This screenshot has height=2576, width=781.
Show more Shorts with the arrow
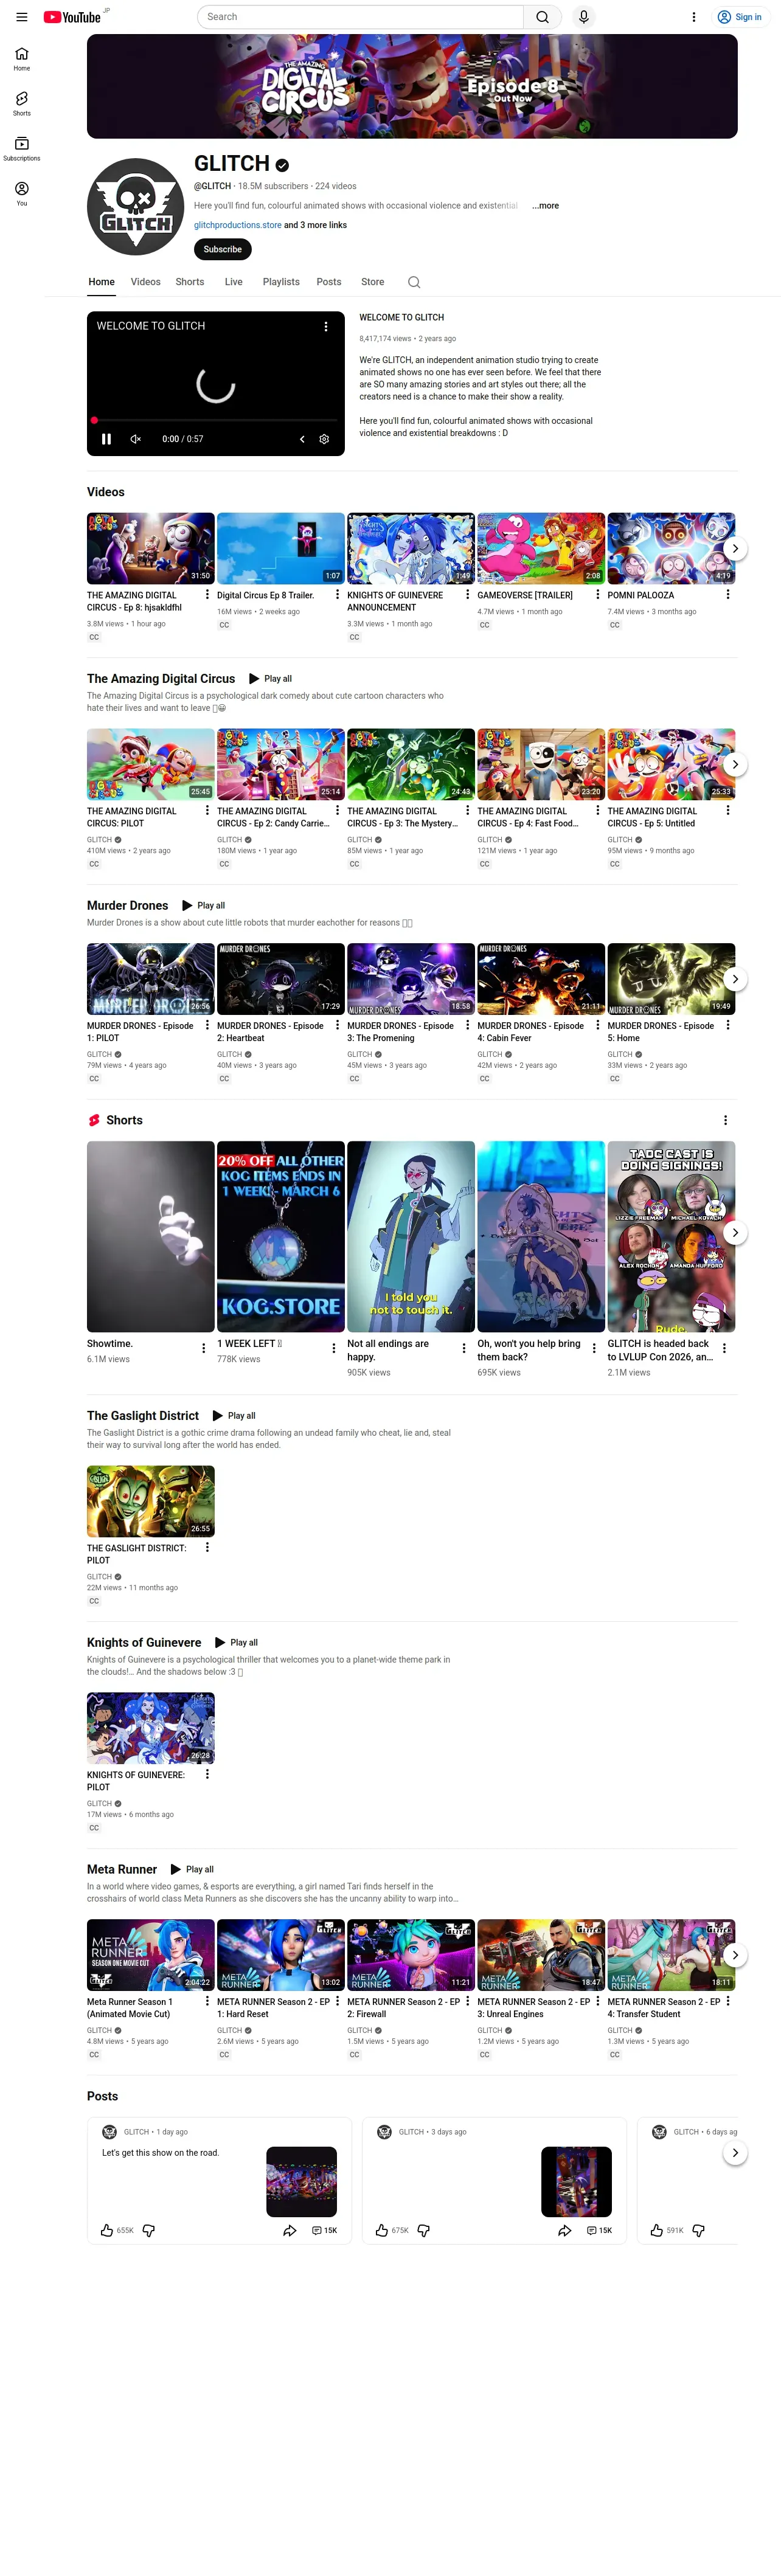735,1232
